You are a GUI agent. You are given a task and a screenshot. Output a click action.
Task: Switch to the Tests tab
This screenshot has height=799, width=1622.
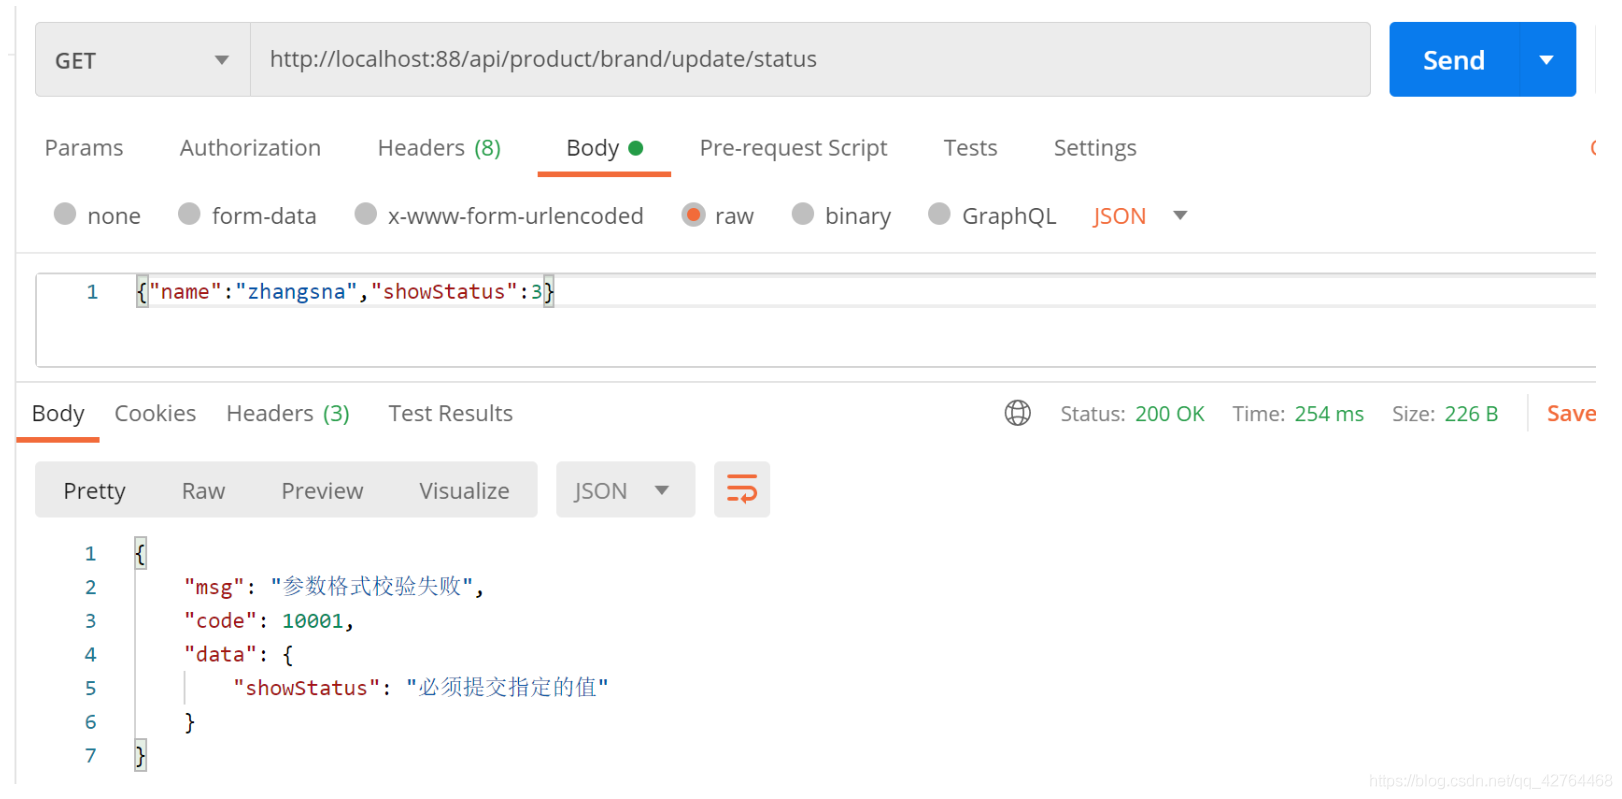click(x=970, y=148)
